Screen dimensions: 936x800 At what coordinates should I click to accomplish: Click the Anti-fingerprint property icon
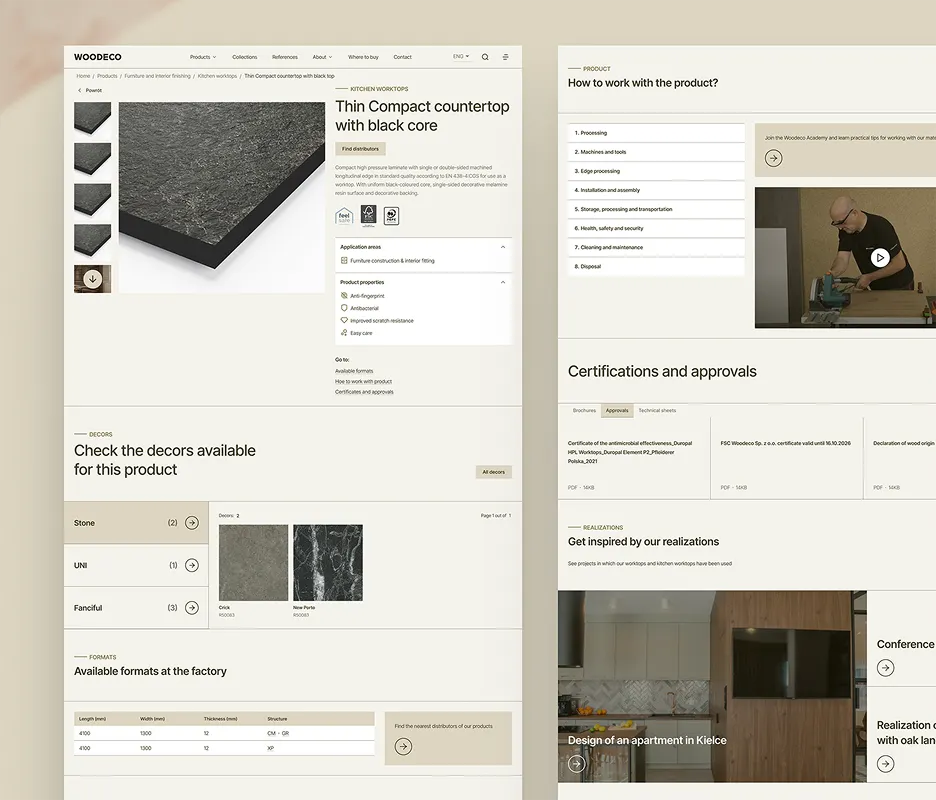[344, 296]
